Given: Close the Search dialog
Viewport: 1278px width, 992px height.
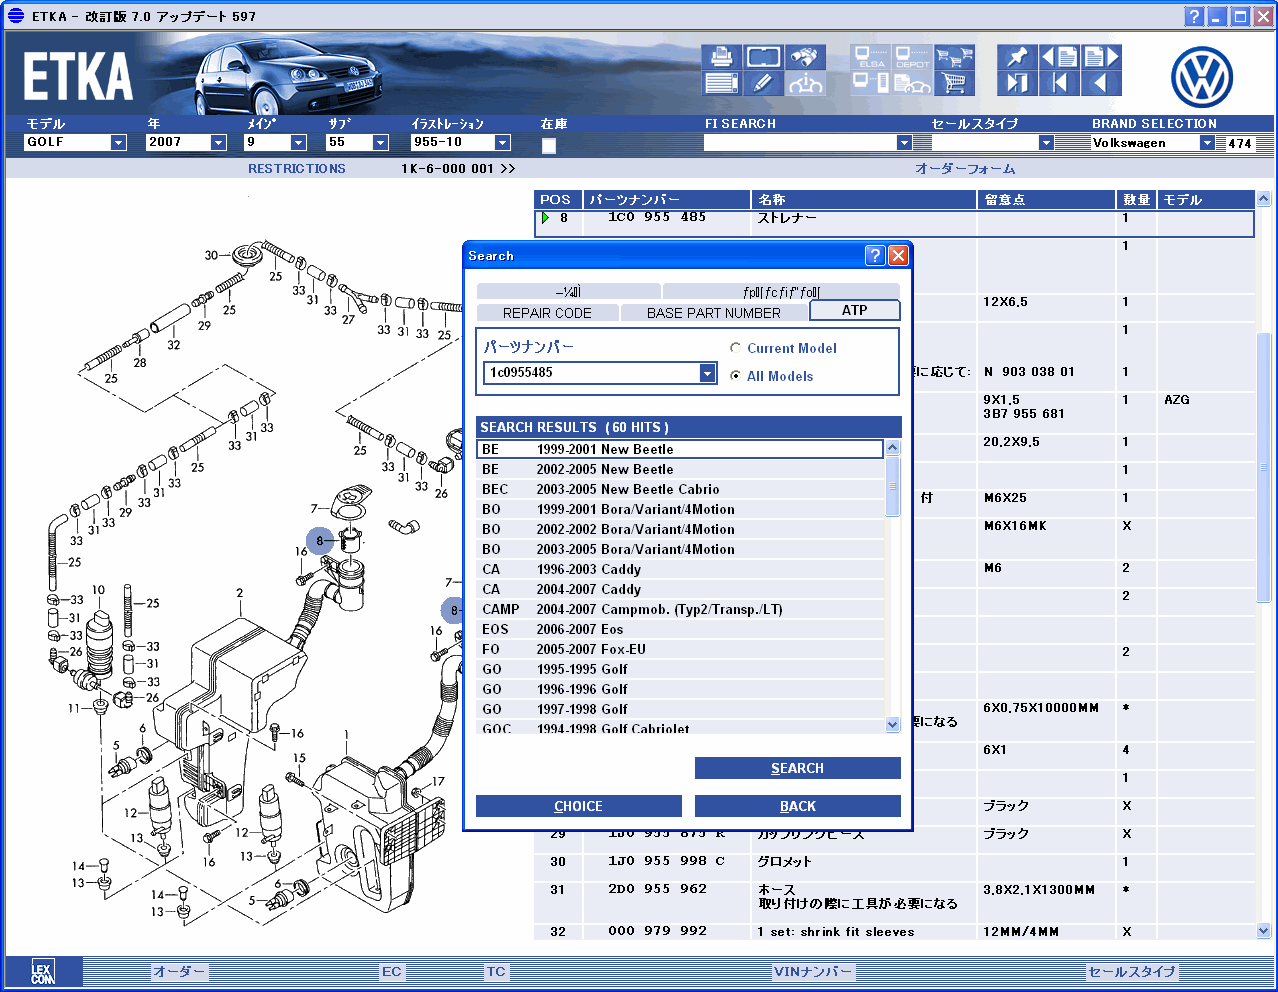Looking at the screenshot, I should pos(898,255).
